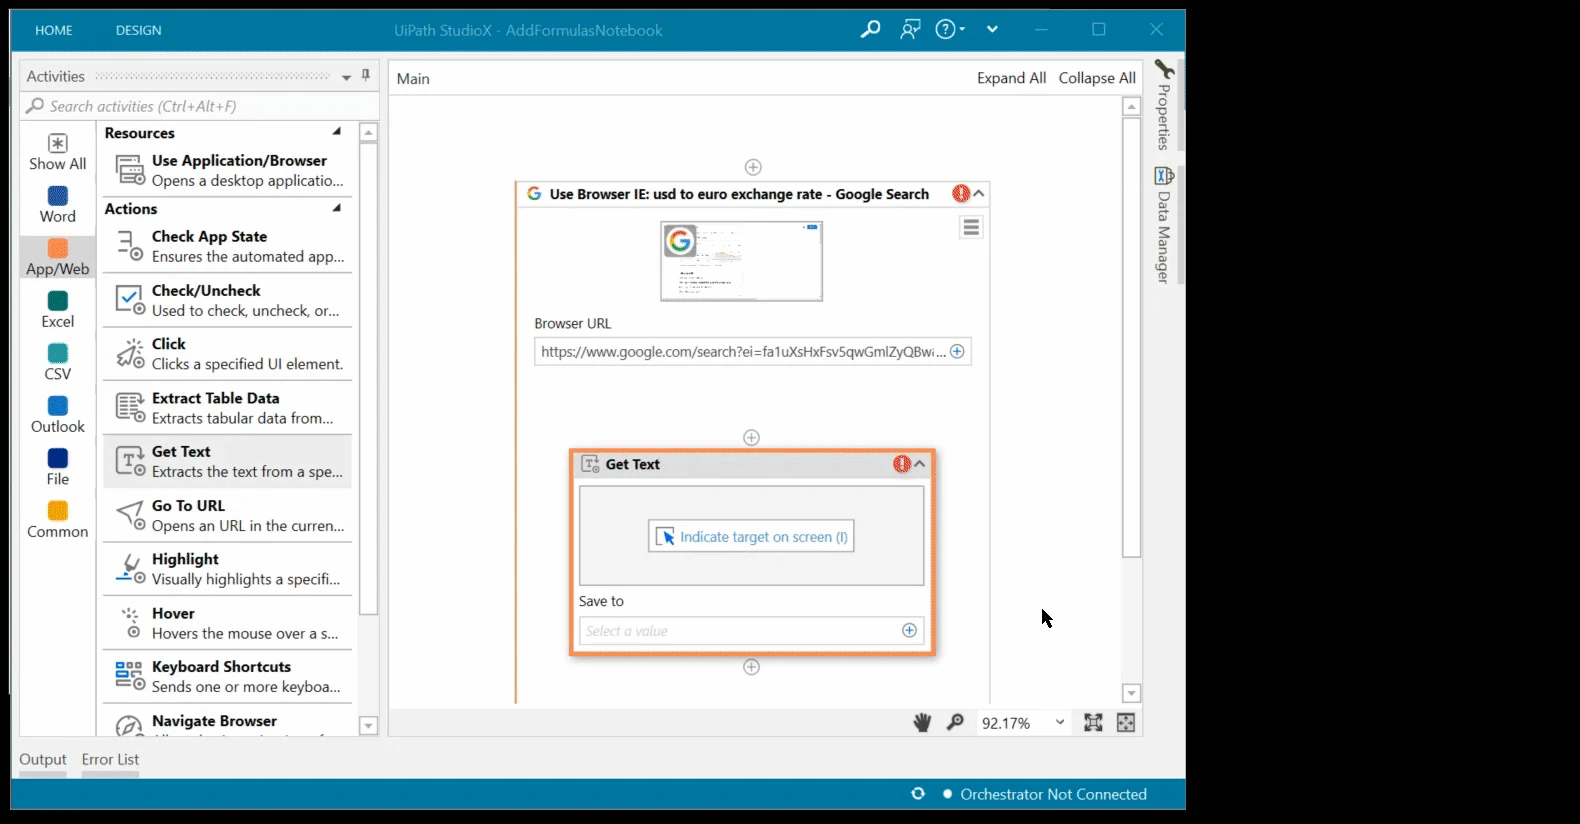This screenshot has height=824, width=1580.
Task: Select the Check/Uncheck activity
Action: [228, 300]
